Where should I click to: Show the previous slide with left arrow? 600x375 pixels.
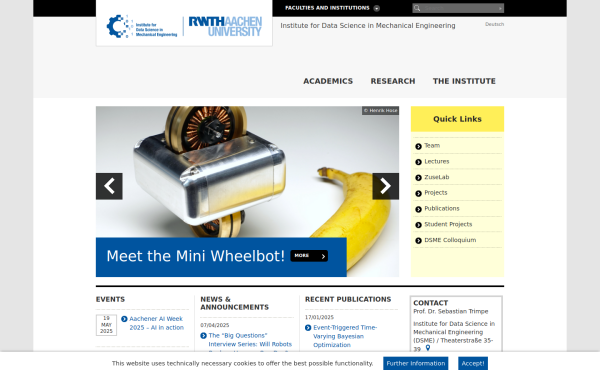pos(109,186)
